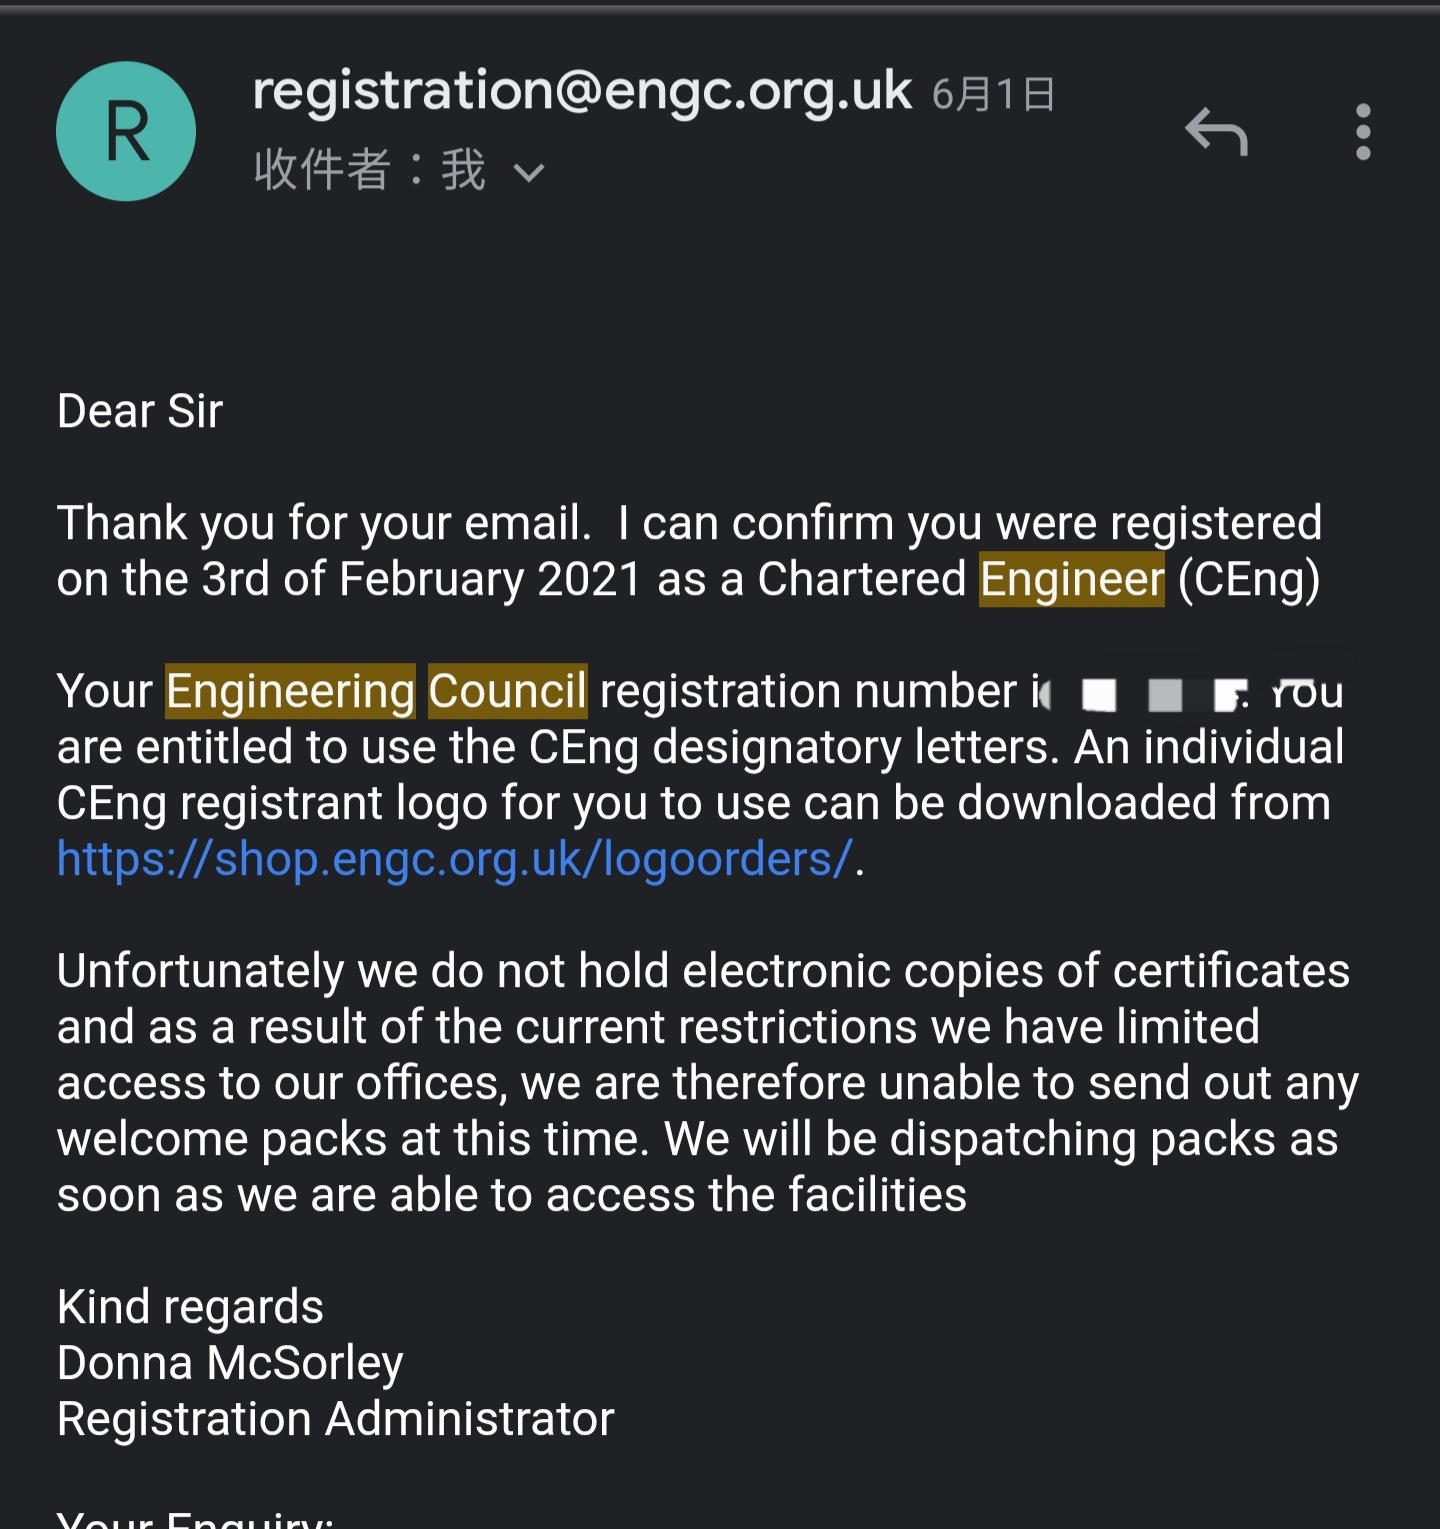The width and height of the screenshot is (1440, 1529).
Task: Open the three-dot more options menu
Action: tap(1363, 132)
